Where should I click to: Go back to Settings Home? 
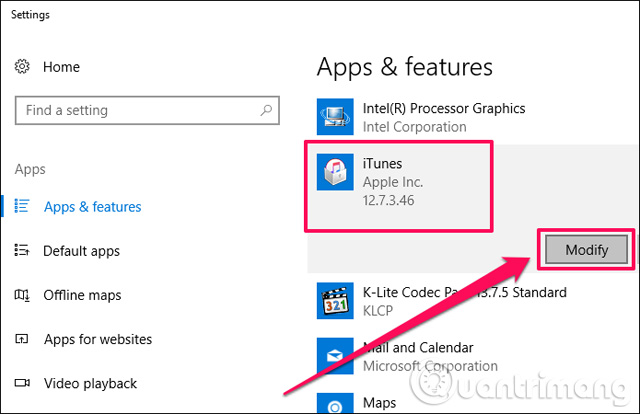60,67
